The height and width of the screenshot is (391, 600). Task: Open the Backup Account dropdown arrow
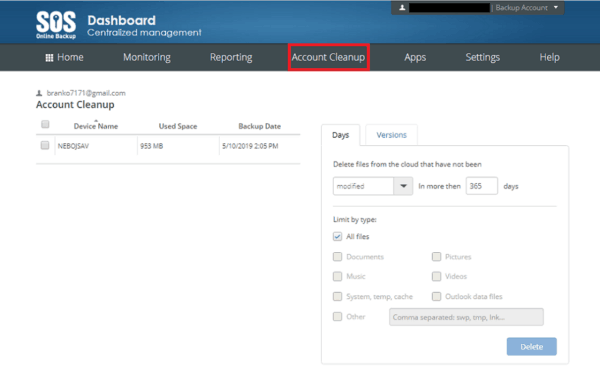click(x=556, y=7)
